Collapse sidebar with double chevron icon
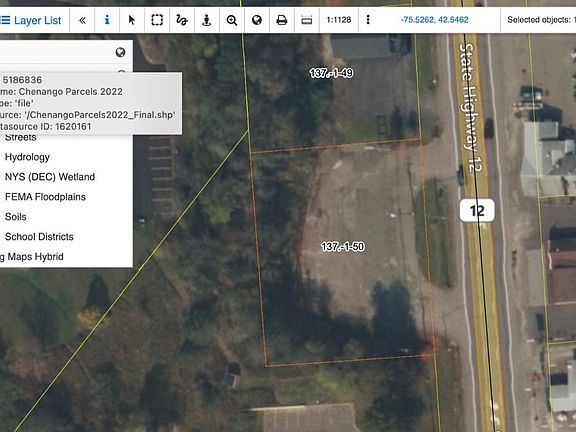This screenshot has width=576, height=432. (x=82, y=20)
